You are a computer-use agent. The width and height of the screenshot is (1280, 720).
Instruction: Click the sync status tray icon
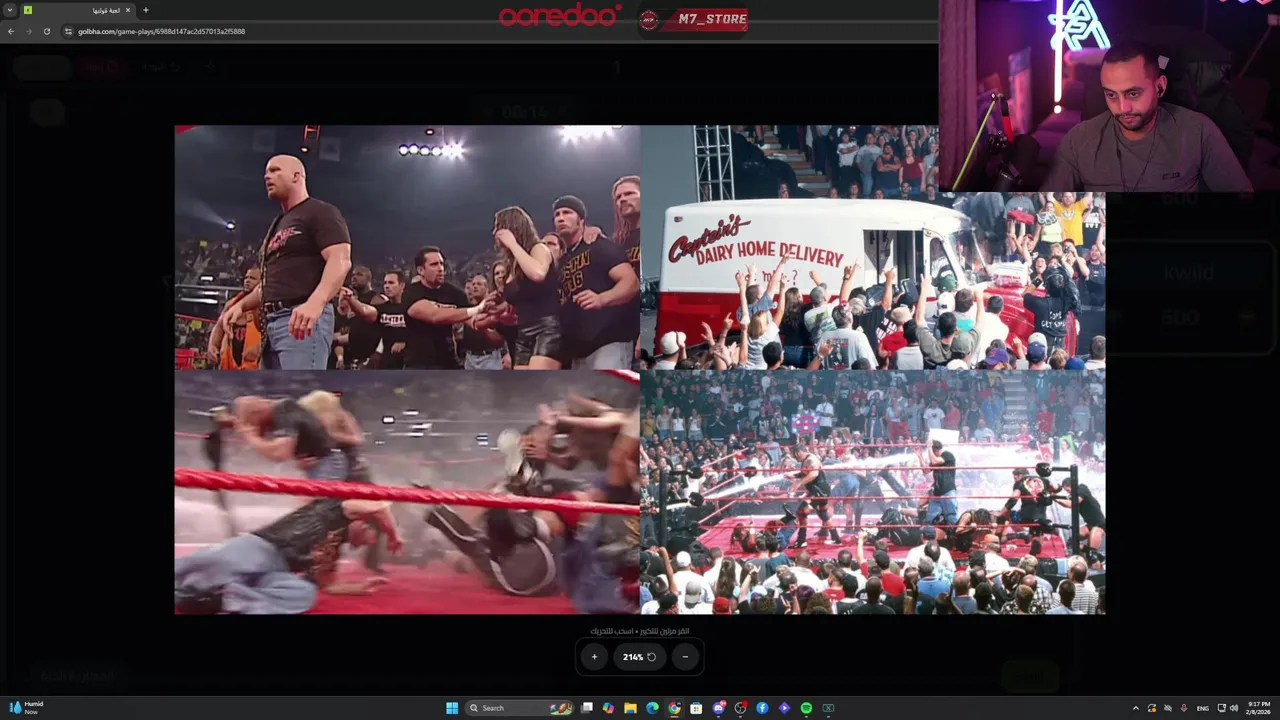(x=1151, y=708)
